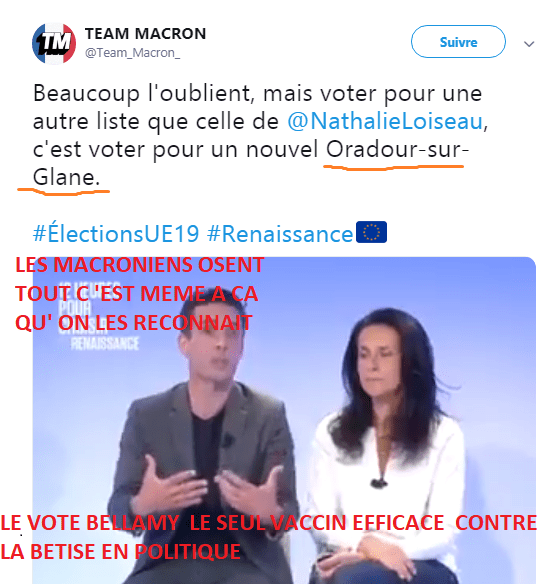Click the underlined word Glane
Screen dimensions: 554x584
66,177
